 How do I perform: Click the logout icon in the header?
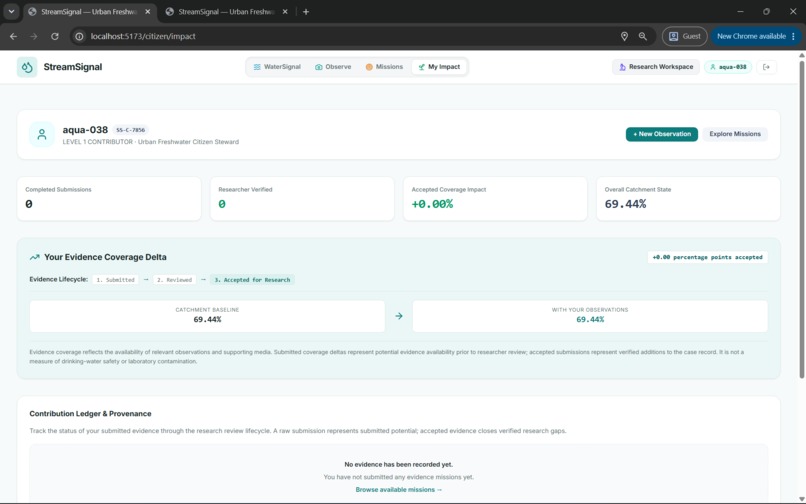766,67
